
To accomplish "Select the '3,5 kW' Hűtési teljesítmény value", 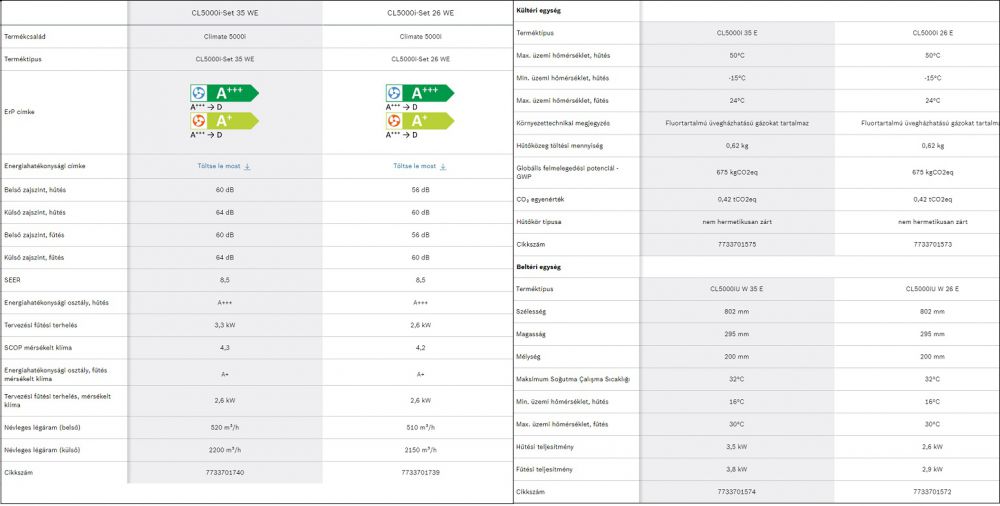I will 737,447.
